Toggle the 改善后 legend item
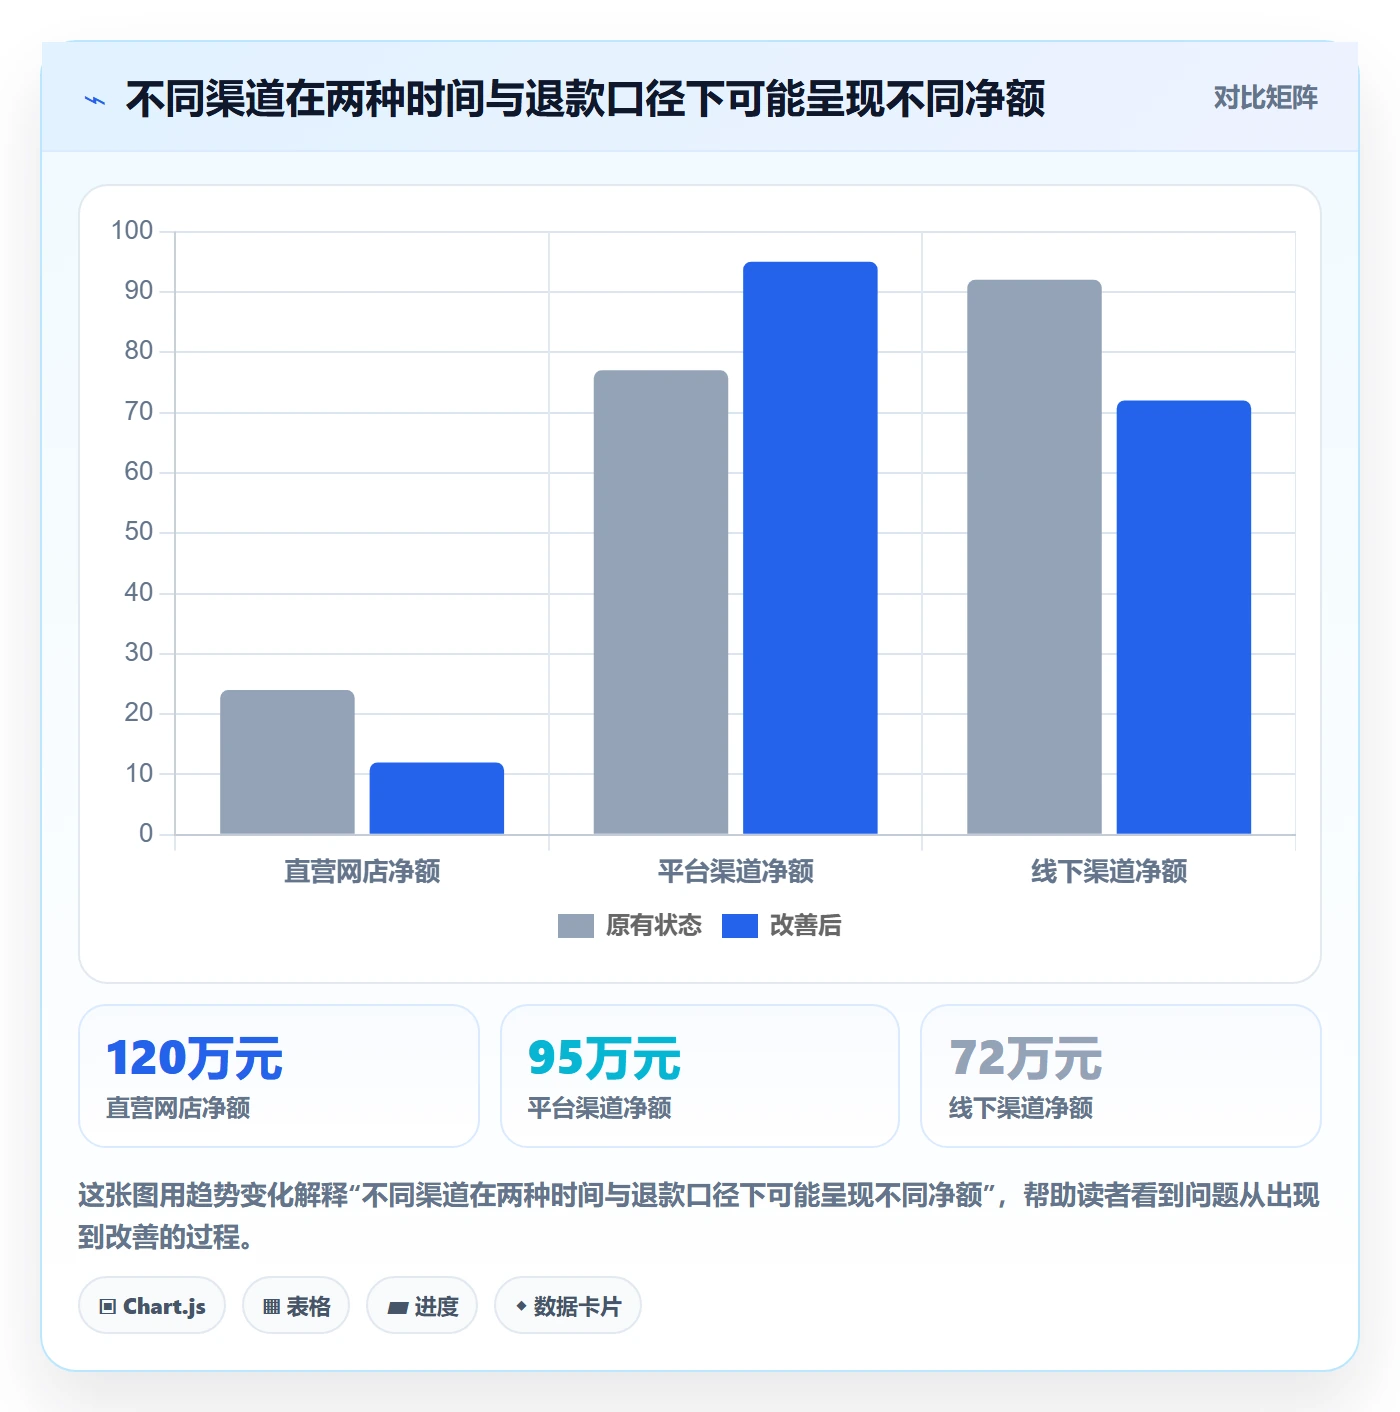 point(782,925)
